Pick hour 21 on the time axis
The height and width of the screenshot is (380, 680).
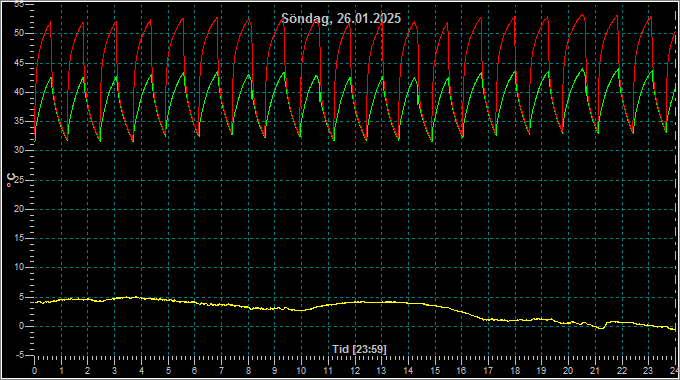tap(595, 371)
